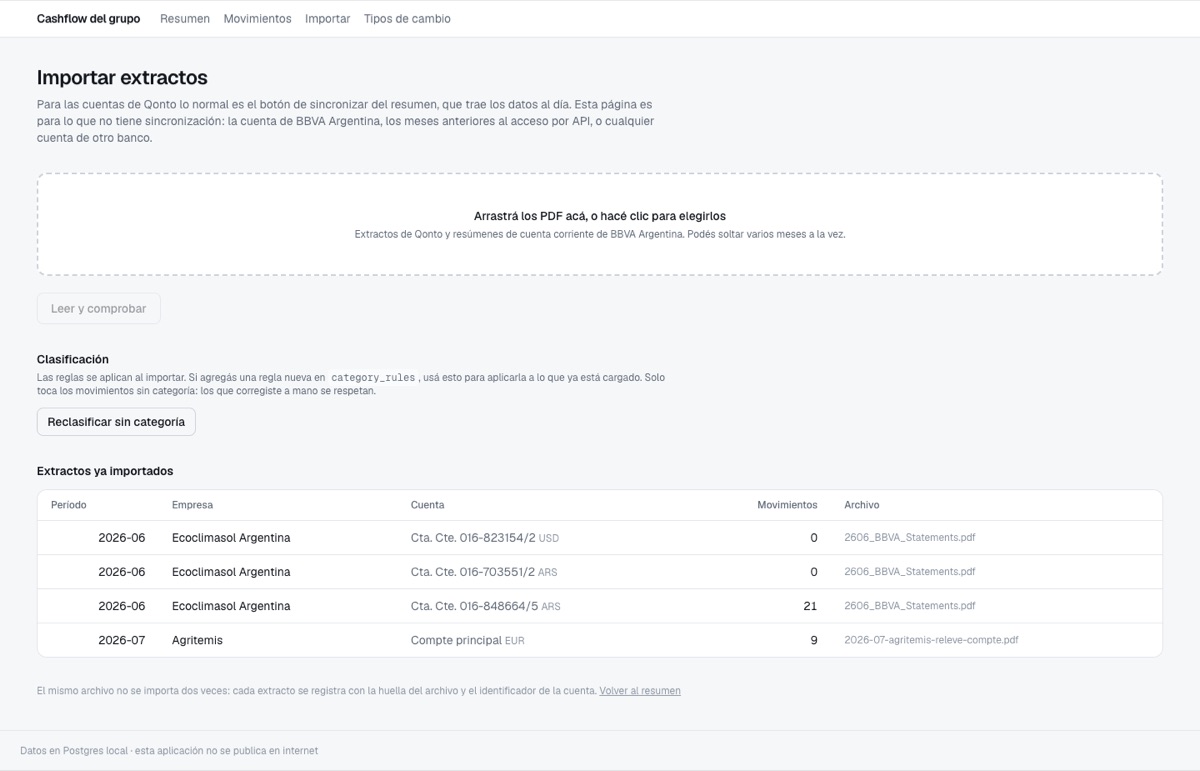Click period 2026-06 in the USD row

point(122,538)
